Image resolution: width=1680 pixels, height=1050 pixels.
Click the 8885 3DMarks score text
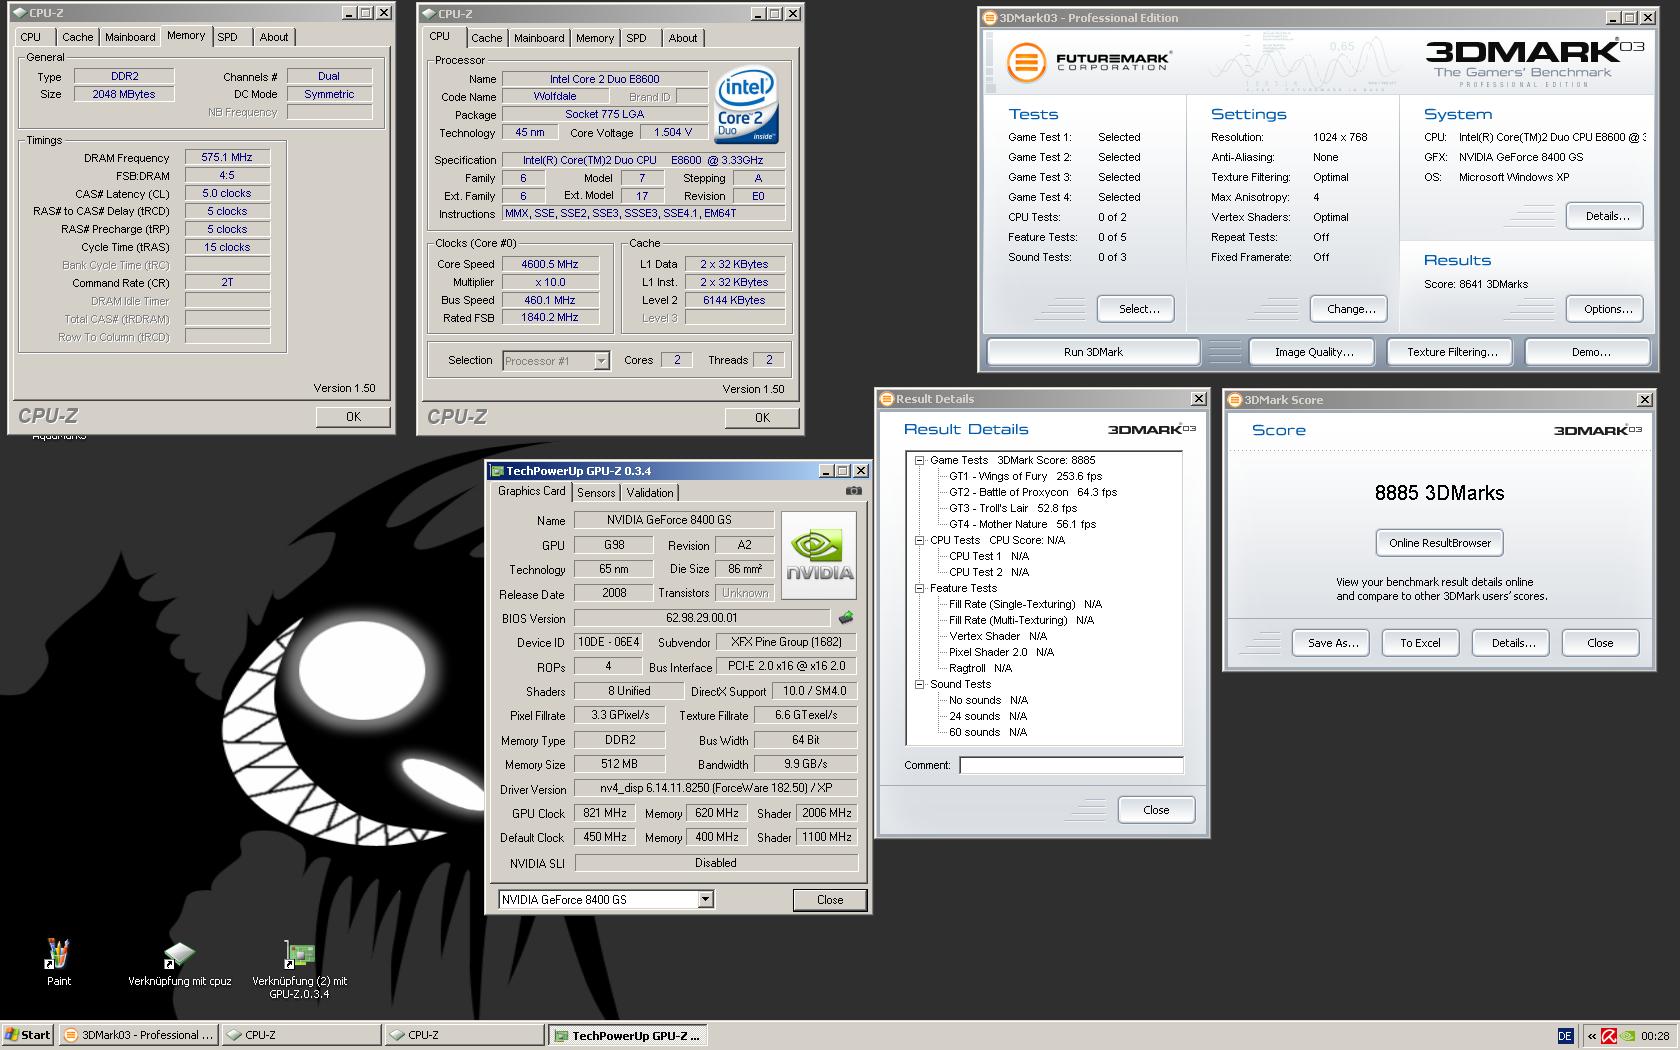[x=1439, y=493]
